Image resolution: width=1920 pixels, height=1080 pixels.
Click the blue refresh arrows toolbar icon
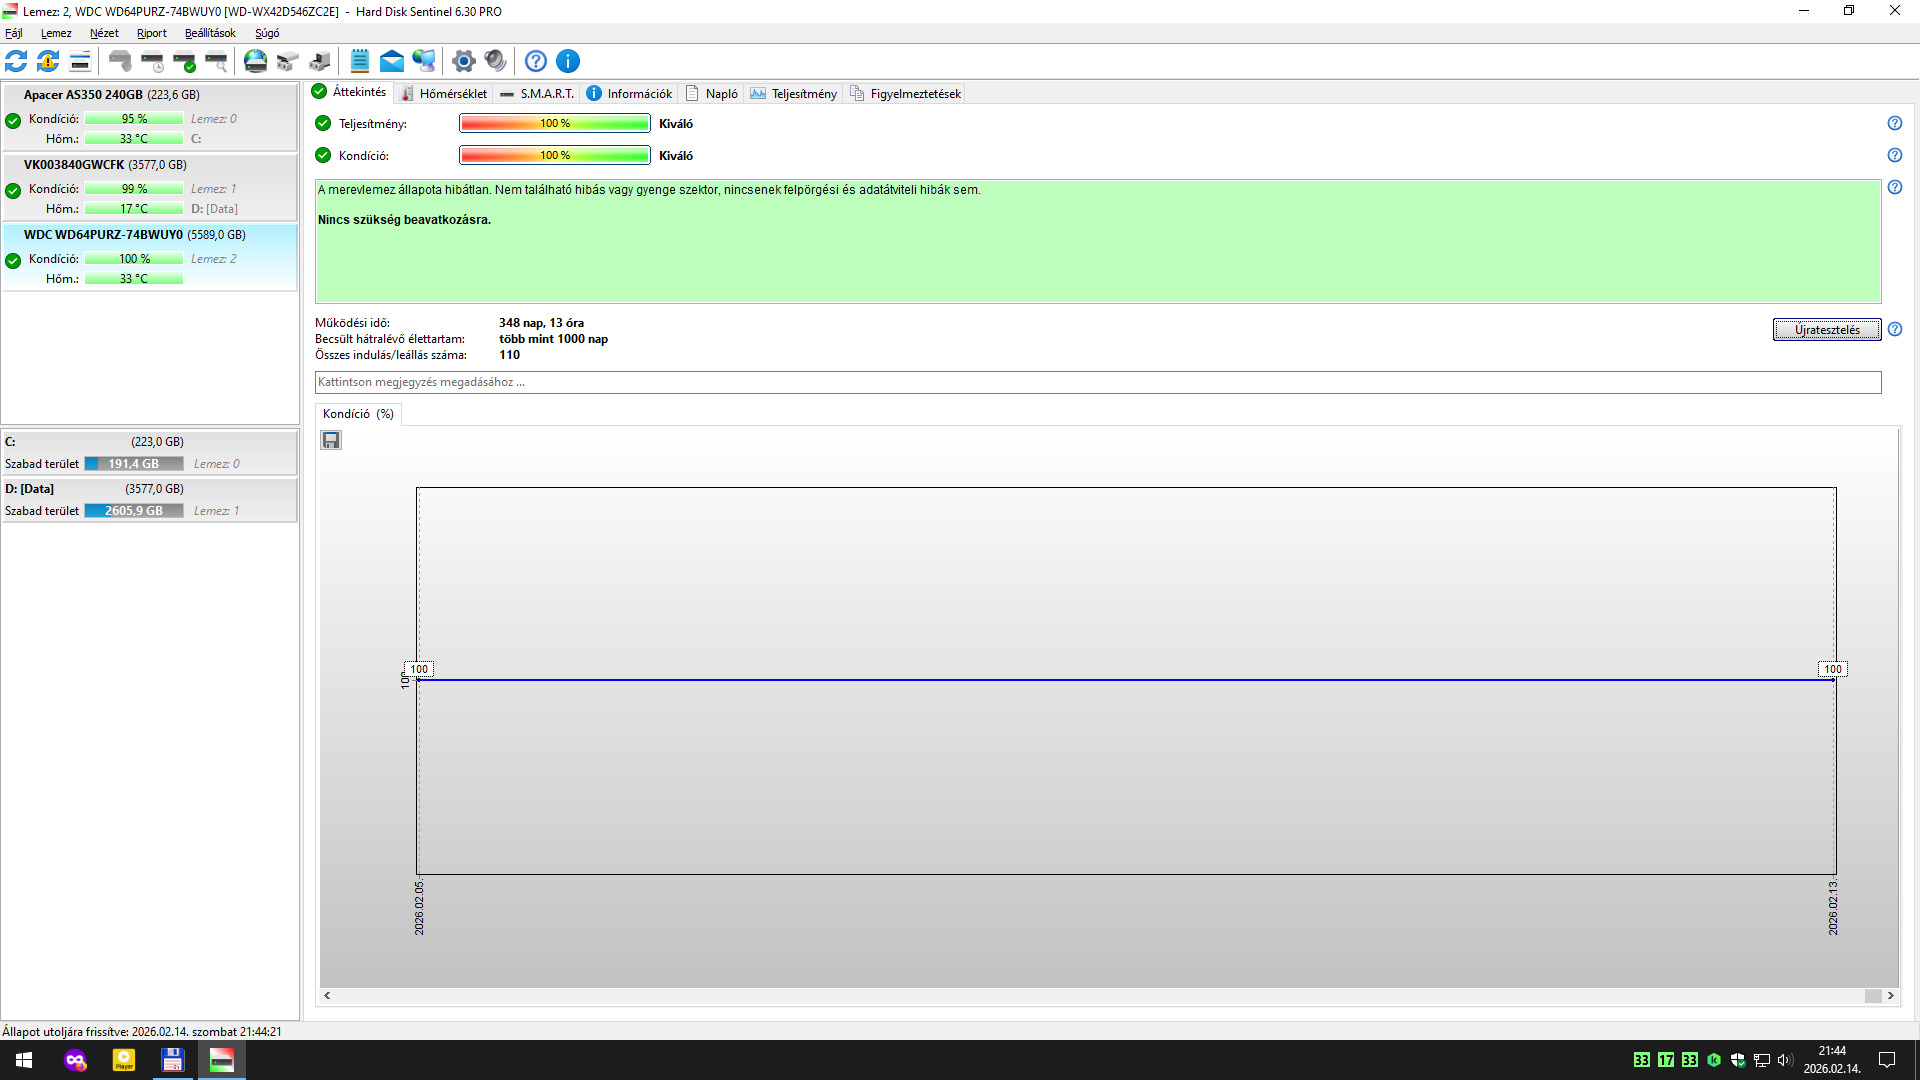coord(16,61)
